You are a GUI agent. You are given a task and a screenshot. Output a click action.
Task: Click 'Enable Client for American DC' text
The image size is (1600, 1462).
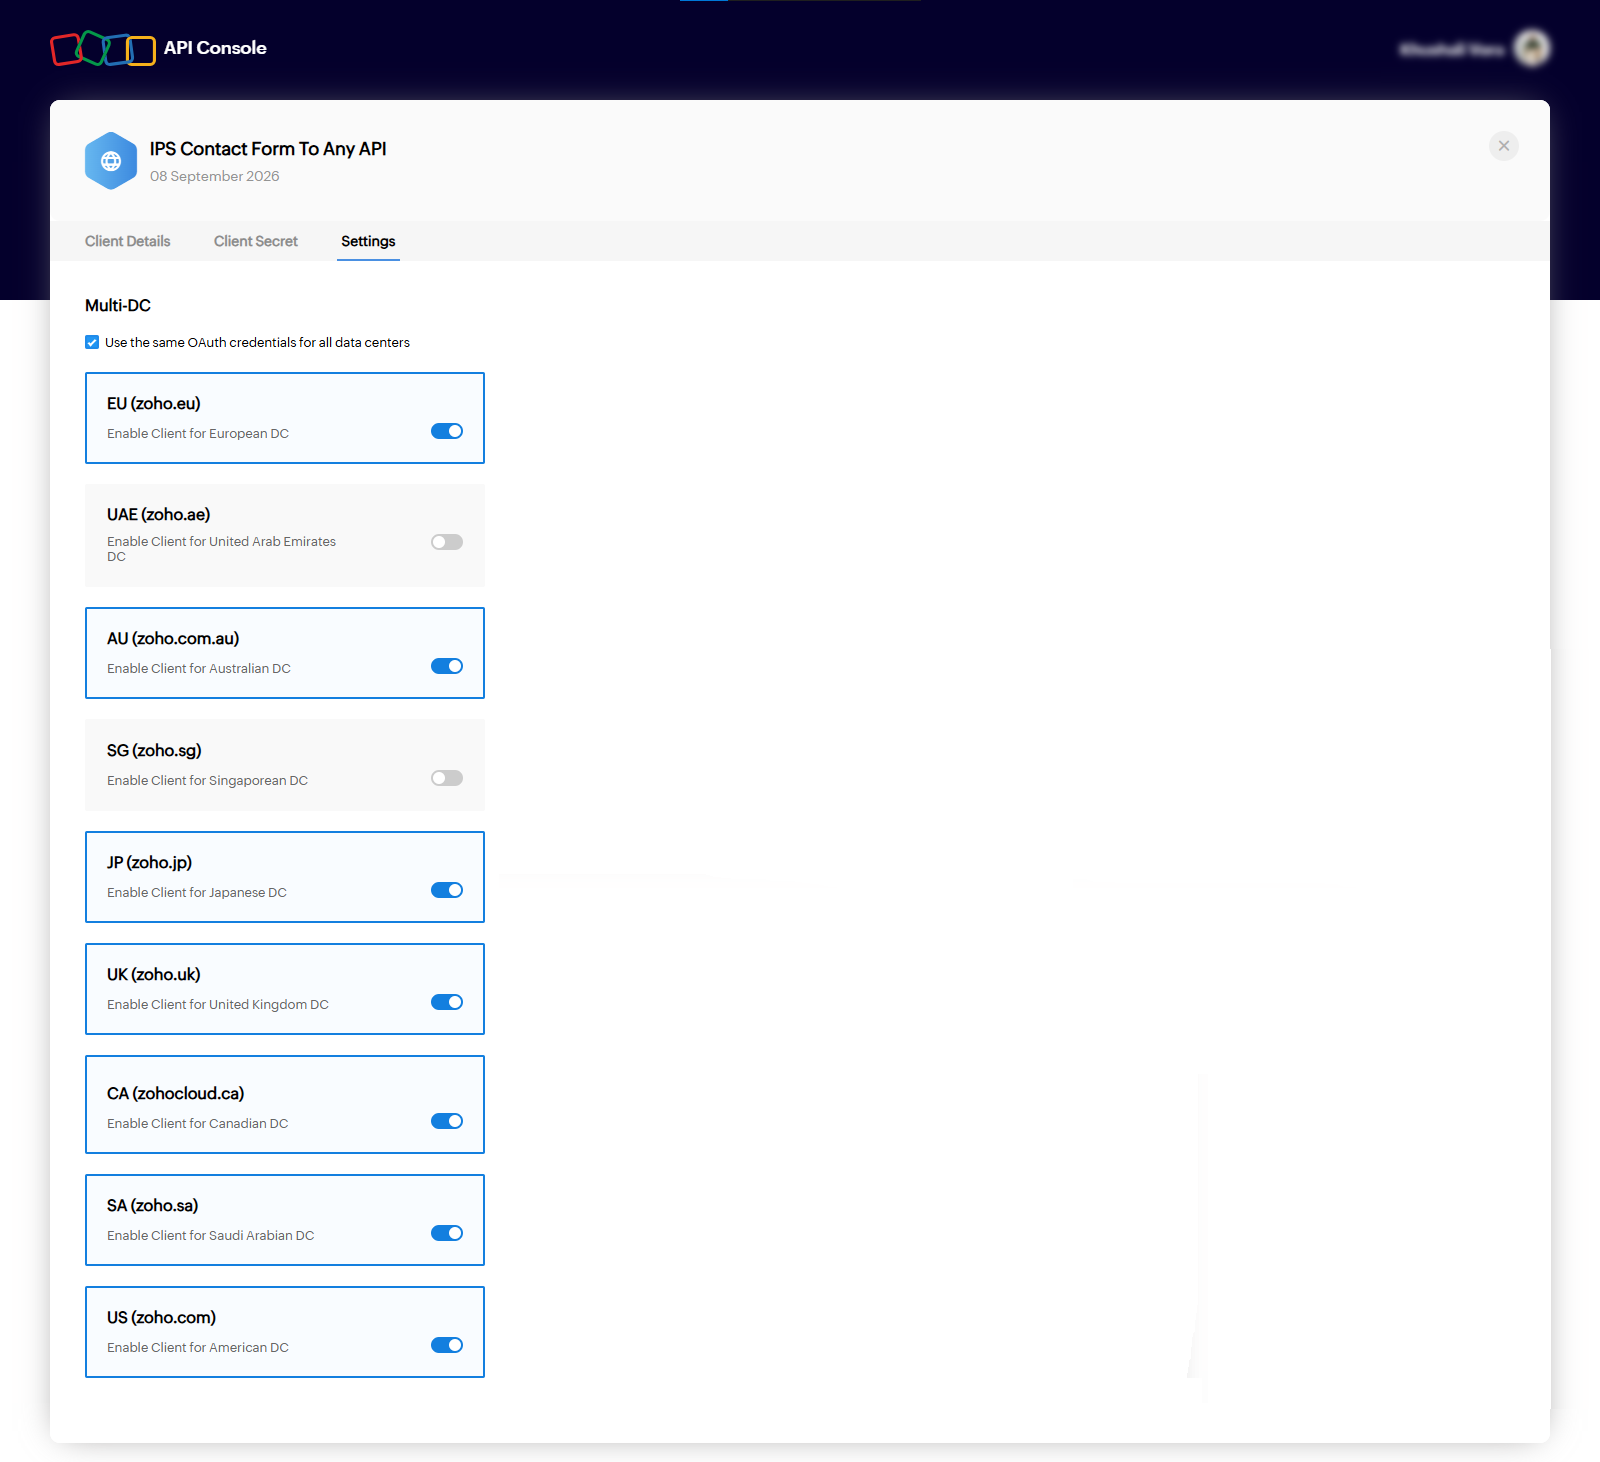pos(198,1347)
